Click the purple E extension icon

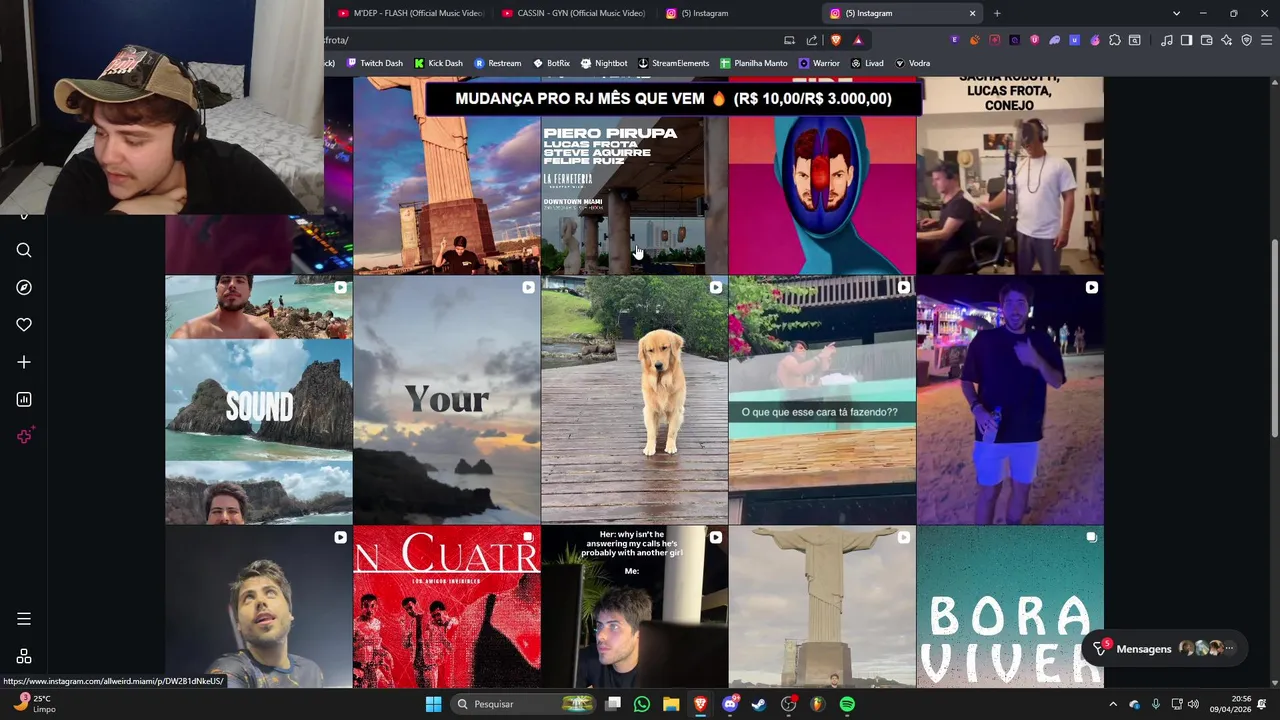(x=955, y=40)
